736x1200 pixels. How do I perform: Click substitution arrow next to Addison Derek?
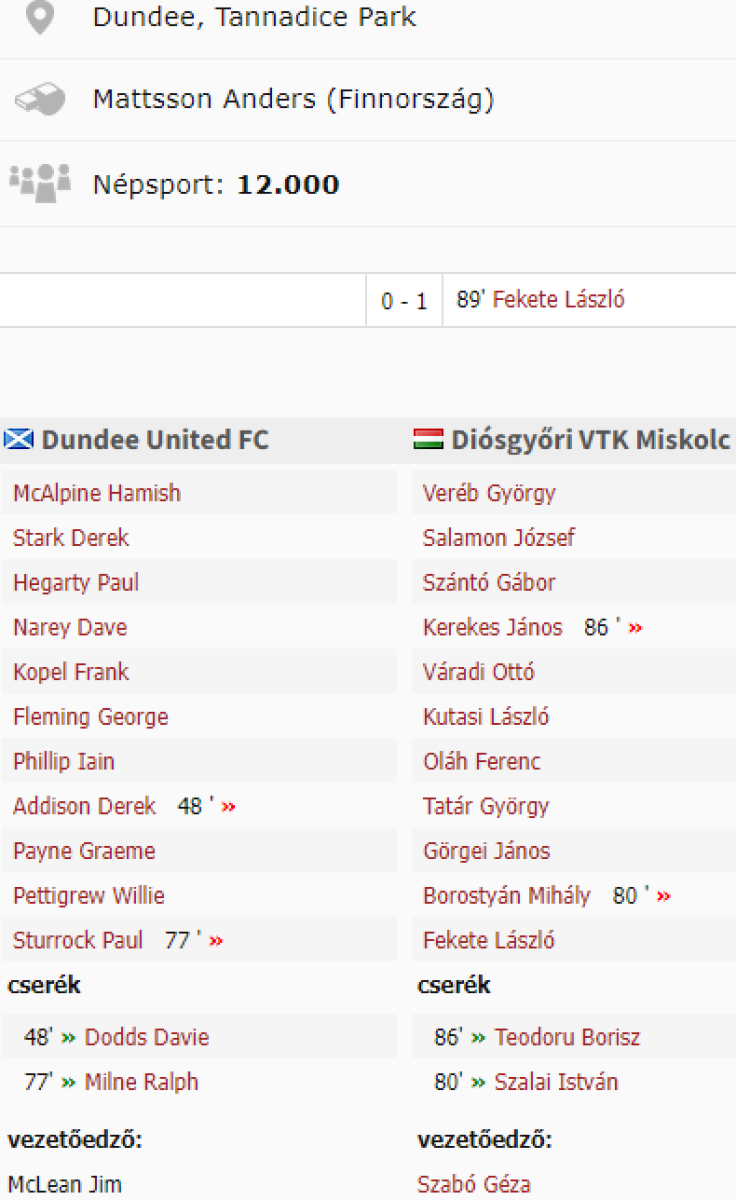pyautogui.click(x=229, y=807)
